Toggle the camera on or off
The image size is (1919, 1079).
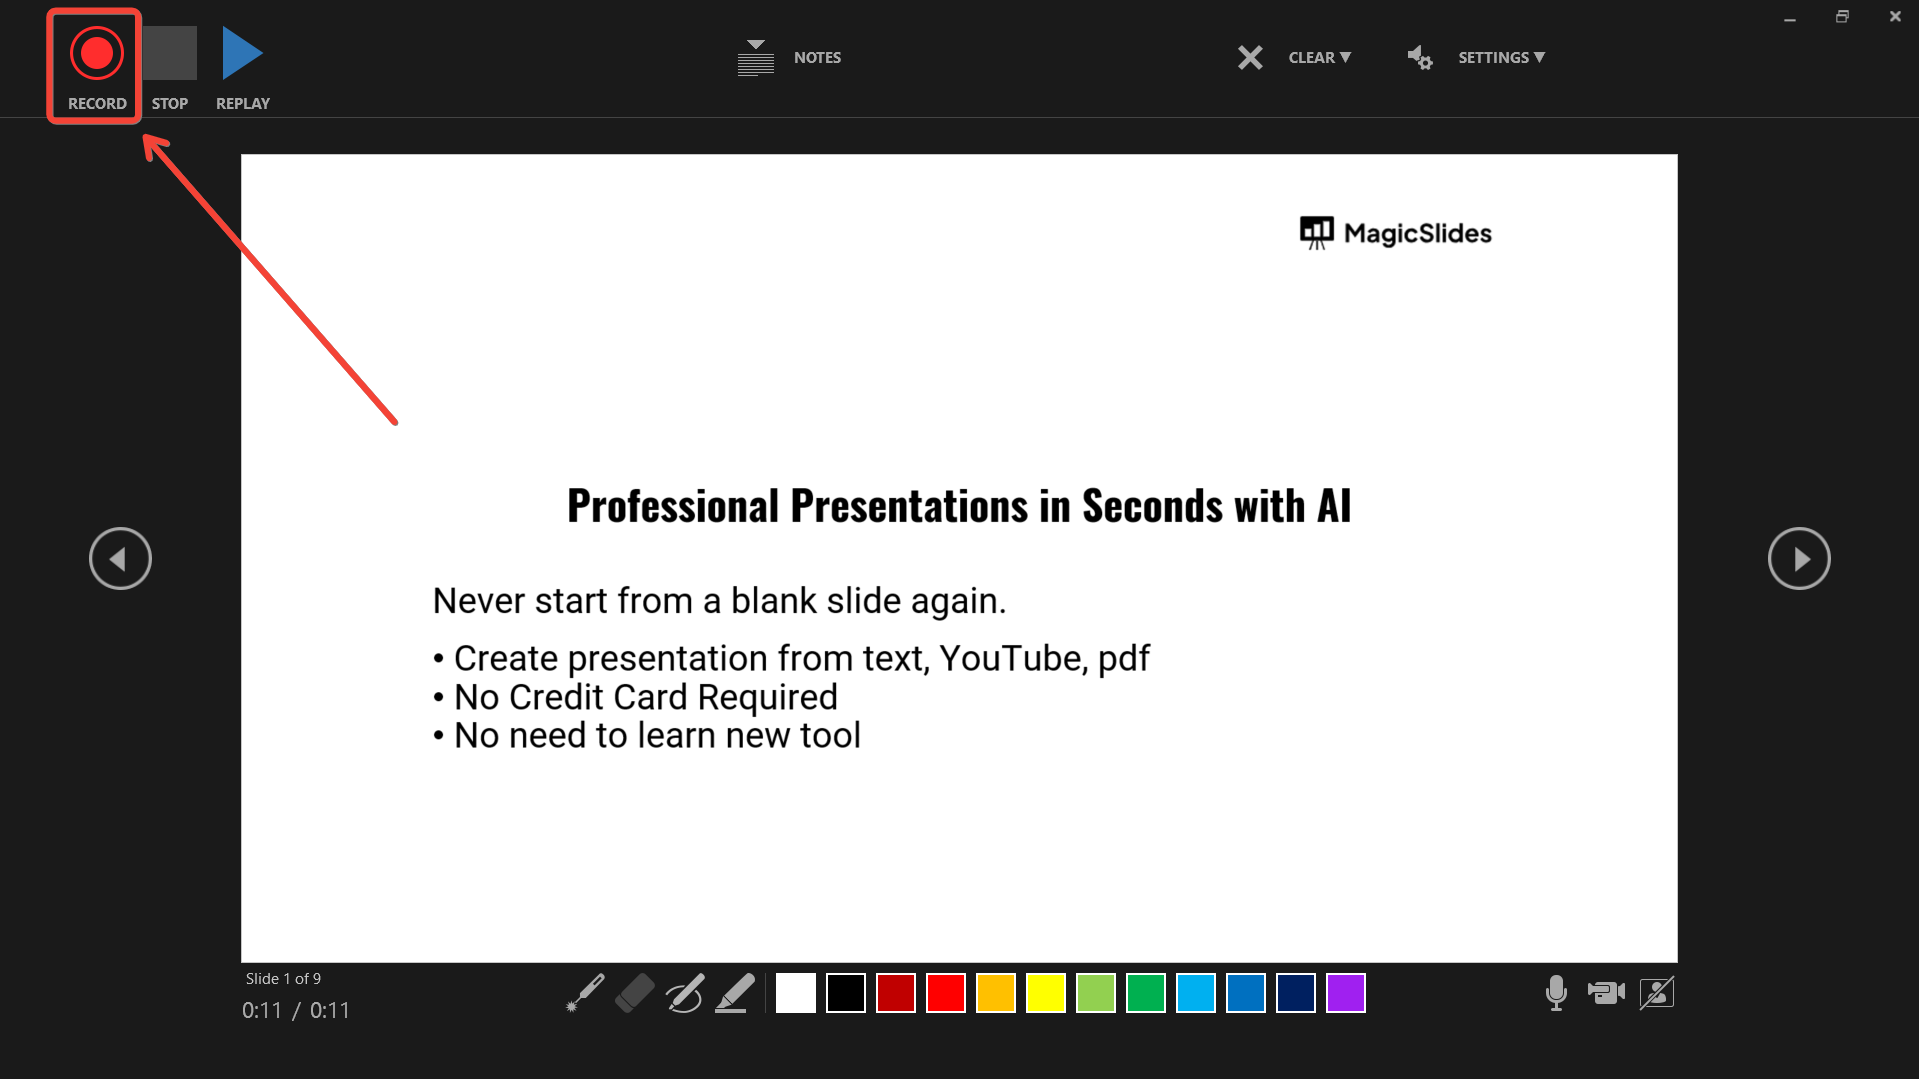[1606, 993]
